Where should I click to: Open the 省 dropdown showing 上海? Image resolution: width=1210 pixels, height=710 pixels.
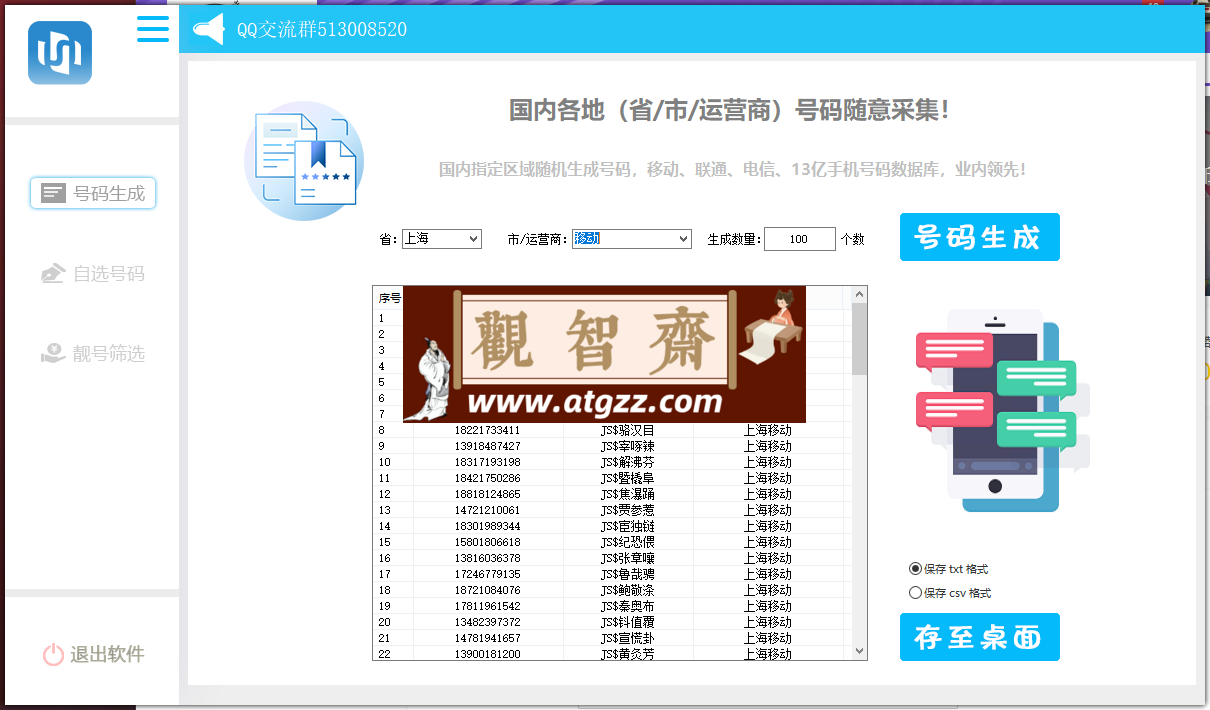coord(441,239)
